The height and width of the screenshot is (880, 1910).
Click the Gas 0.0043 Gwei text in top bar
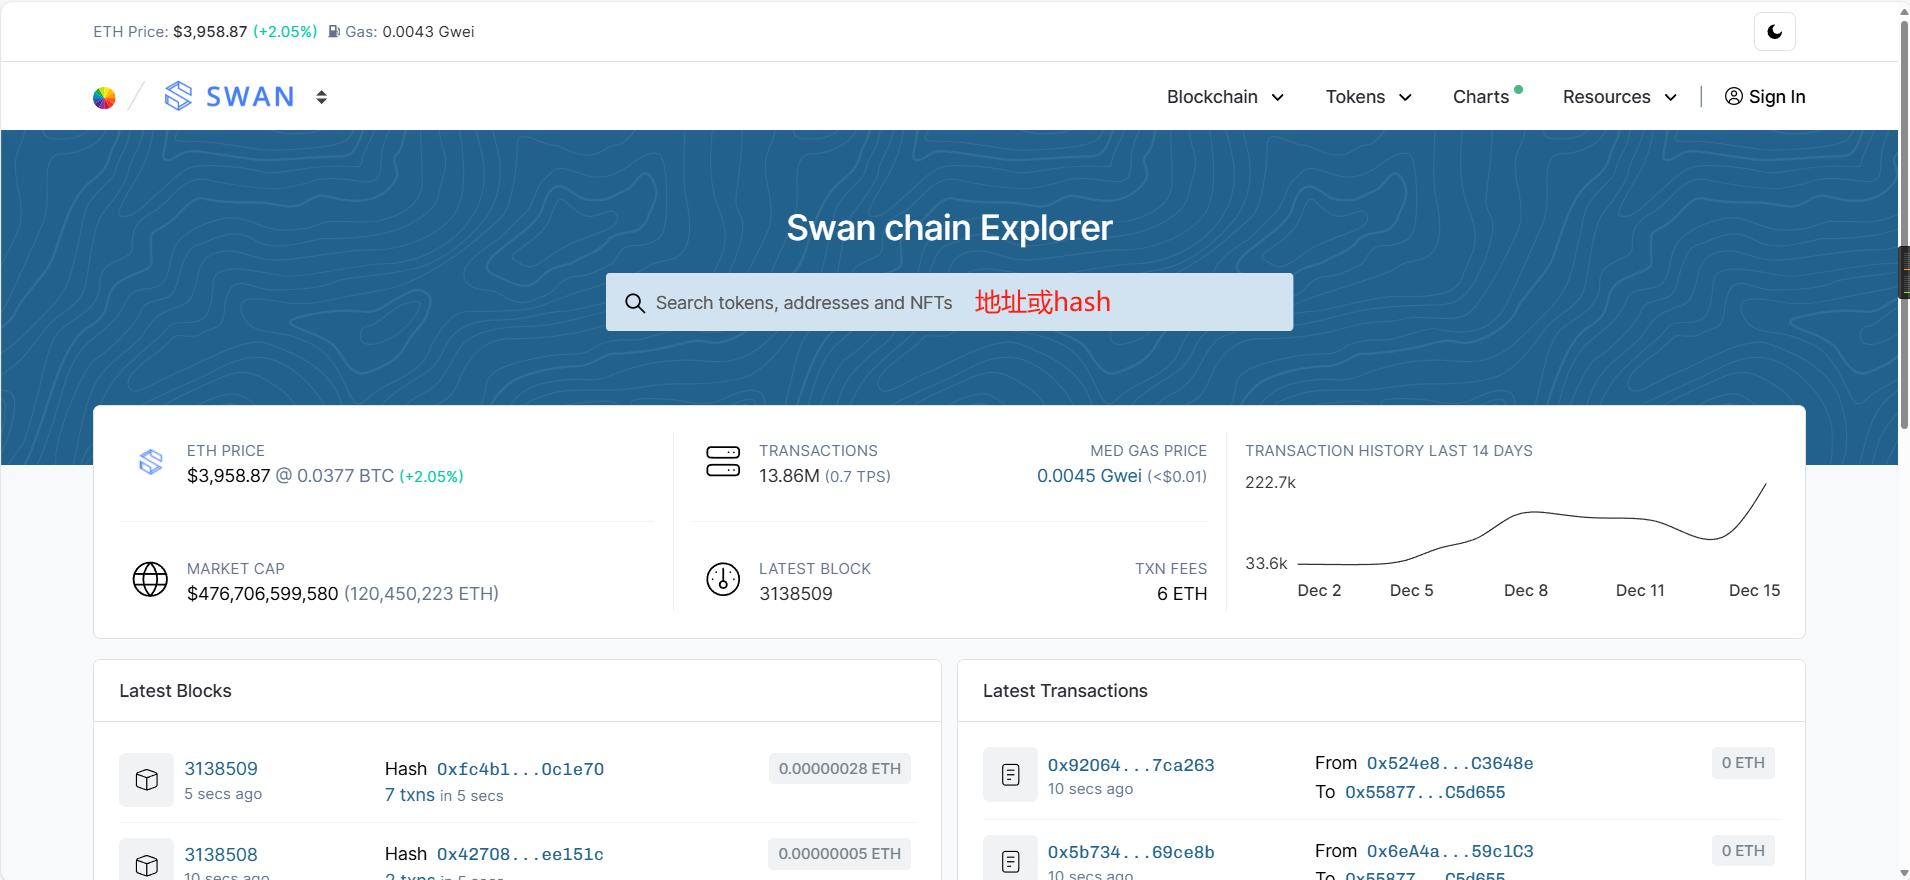[410, 32]
